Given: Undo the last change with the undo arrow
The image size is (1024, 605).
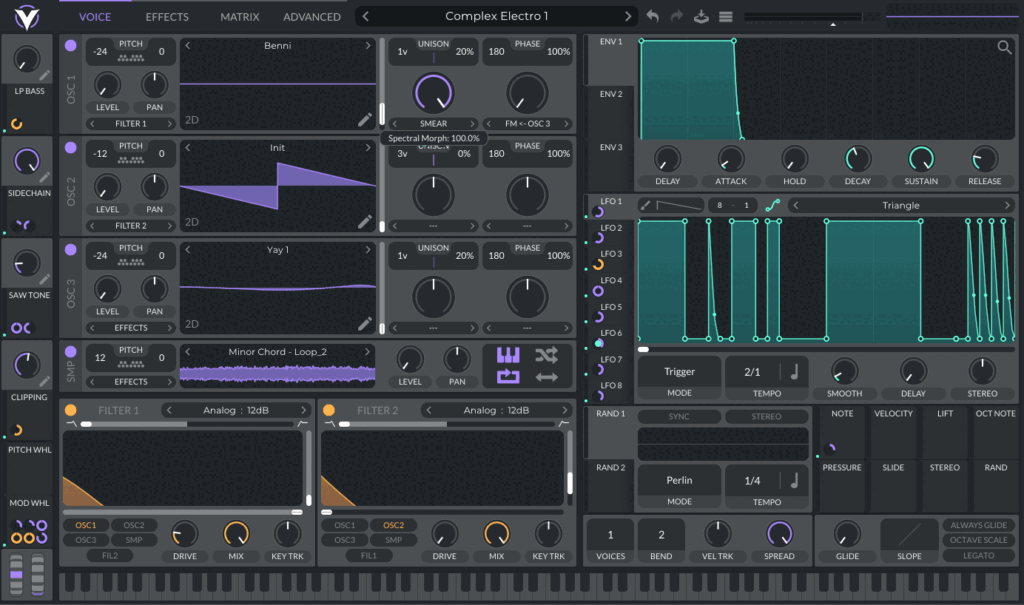Looking at the screenshot, I should [x=651, y=15].
